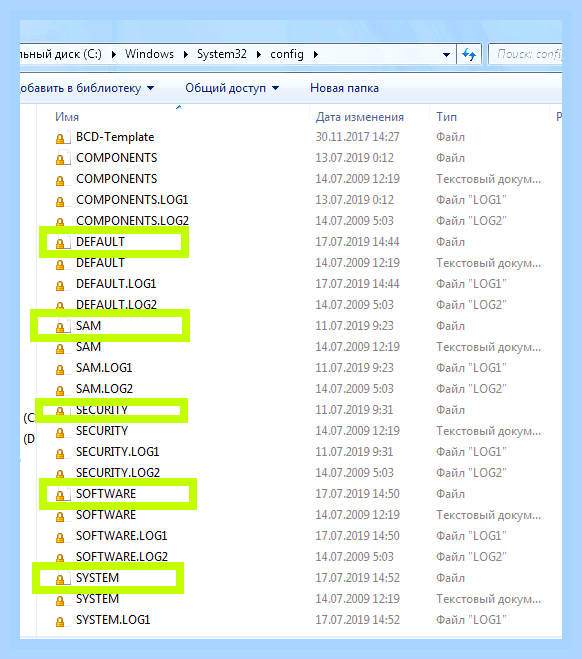Click disk (C:) in the address path

61,54
